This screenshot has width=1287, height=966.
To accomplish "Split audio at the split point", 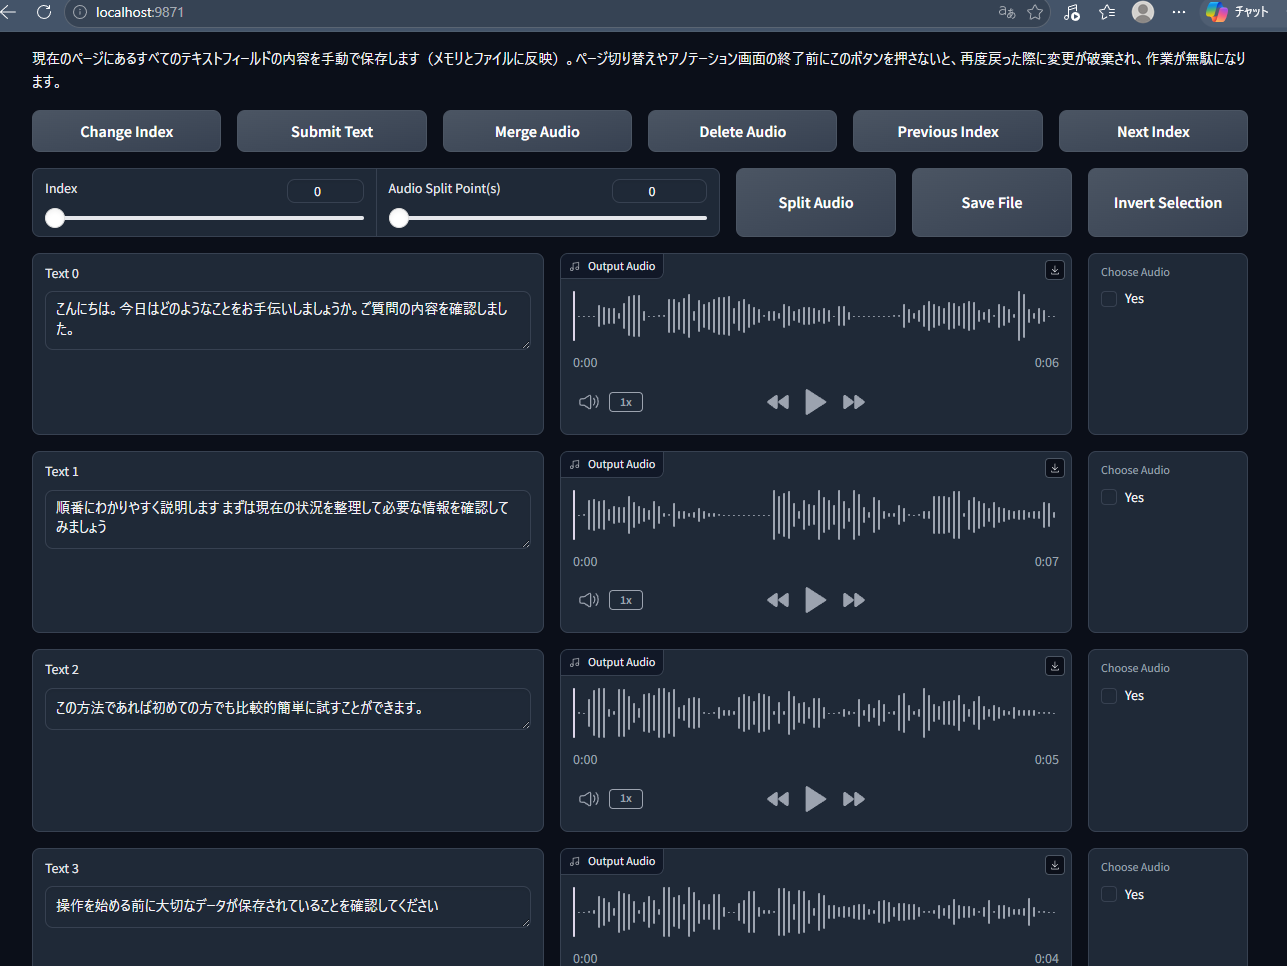I will [816, 202].
